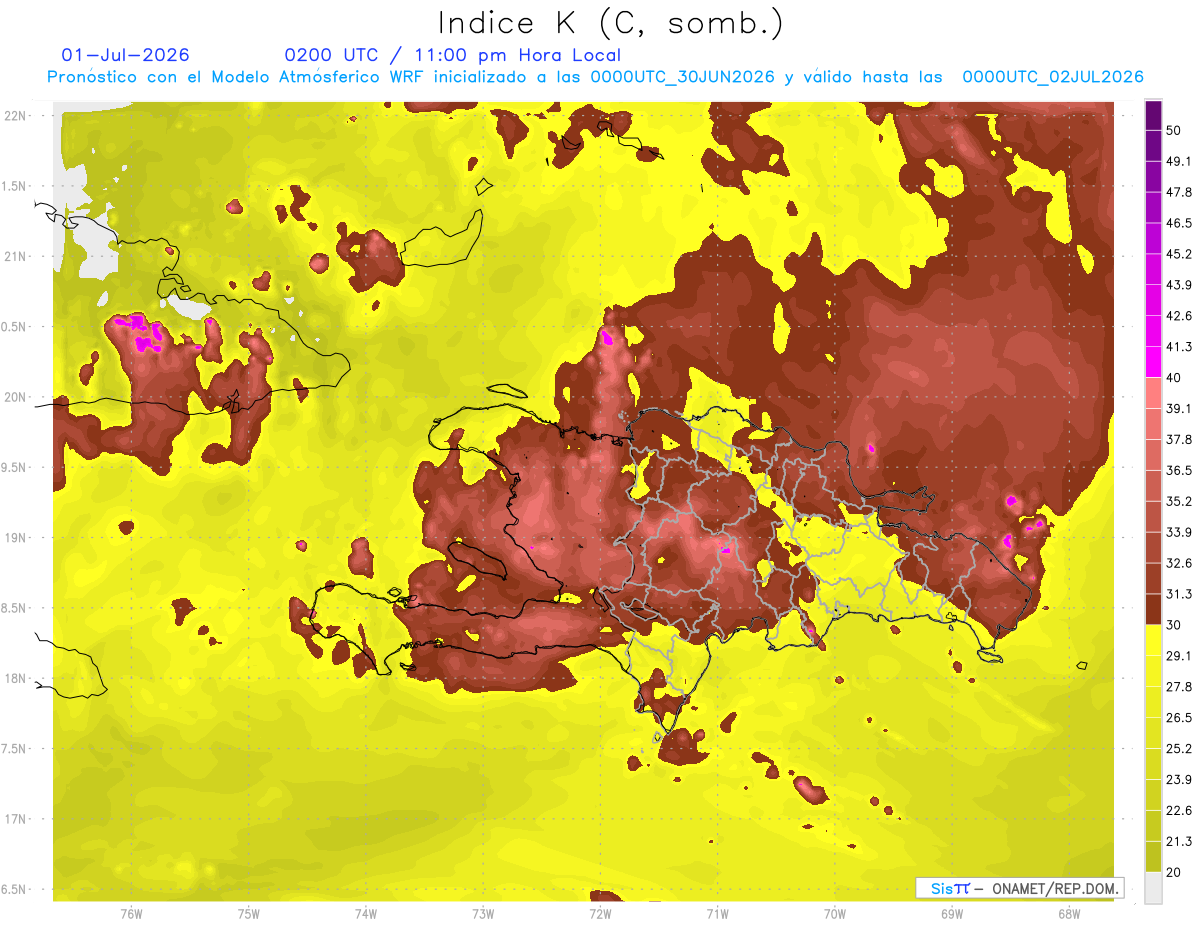Click the "22.6" colorbar label
1200x927 pixels.
tap(1179, 811)
